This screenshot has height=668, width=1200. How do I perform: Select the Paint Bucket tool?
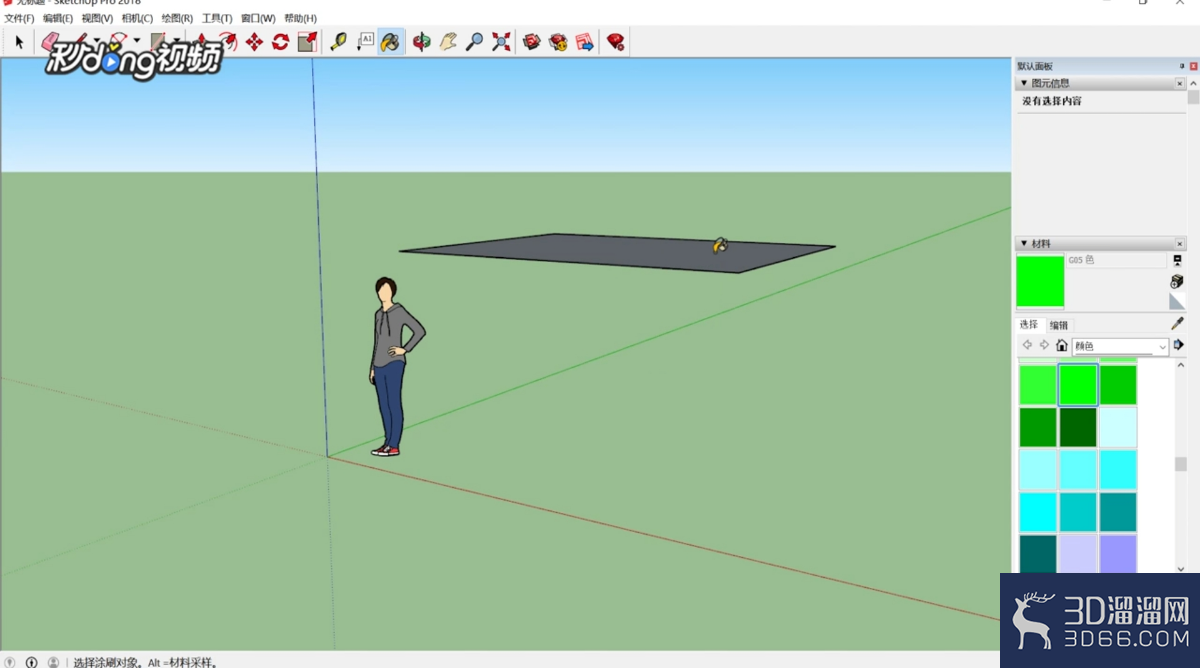(x=390, y=41)
